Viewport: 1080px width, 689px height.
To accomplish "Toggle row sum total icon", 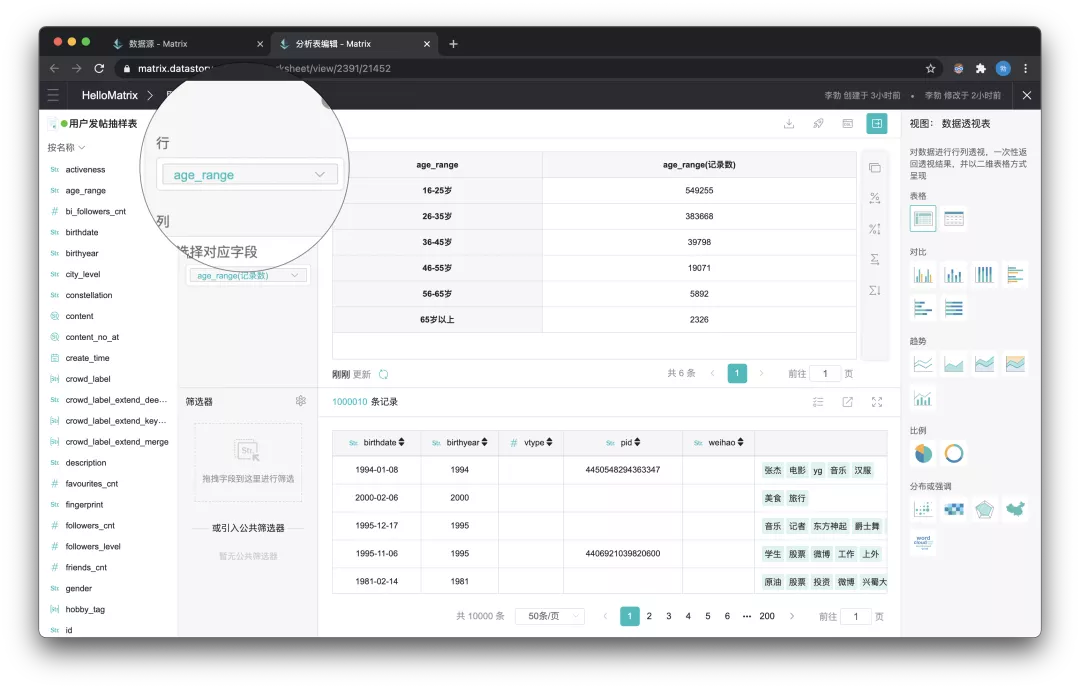I will pos(875,259).
